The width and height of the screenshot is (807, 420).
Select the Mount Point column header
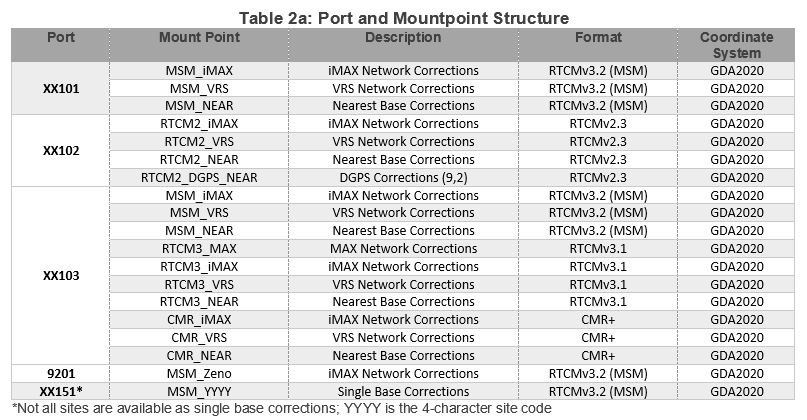[200, 38]
